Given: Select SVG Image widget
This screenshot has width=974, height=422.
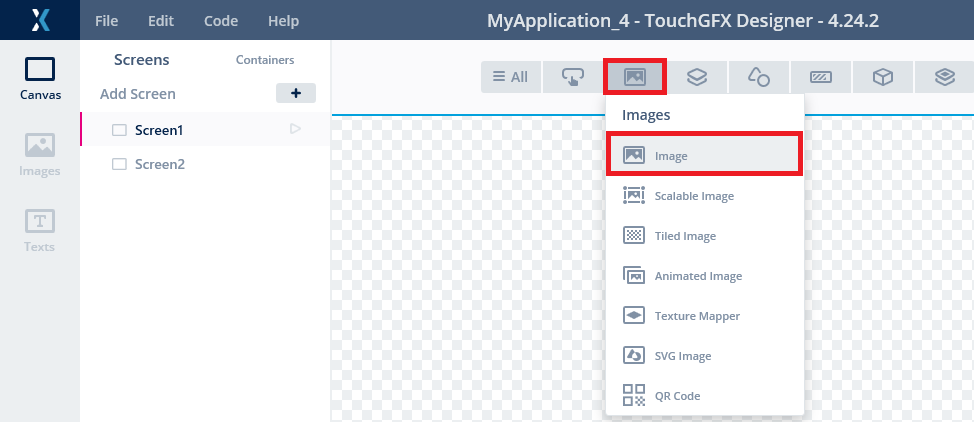Looking at the screenshot, I should click(x=704, y=355).
